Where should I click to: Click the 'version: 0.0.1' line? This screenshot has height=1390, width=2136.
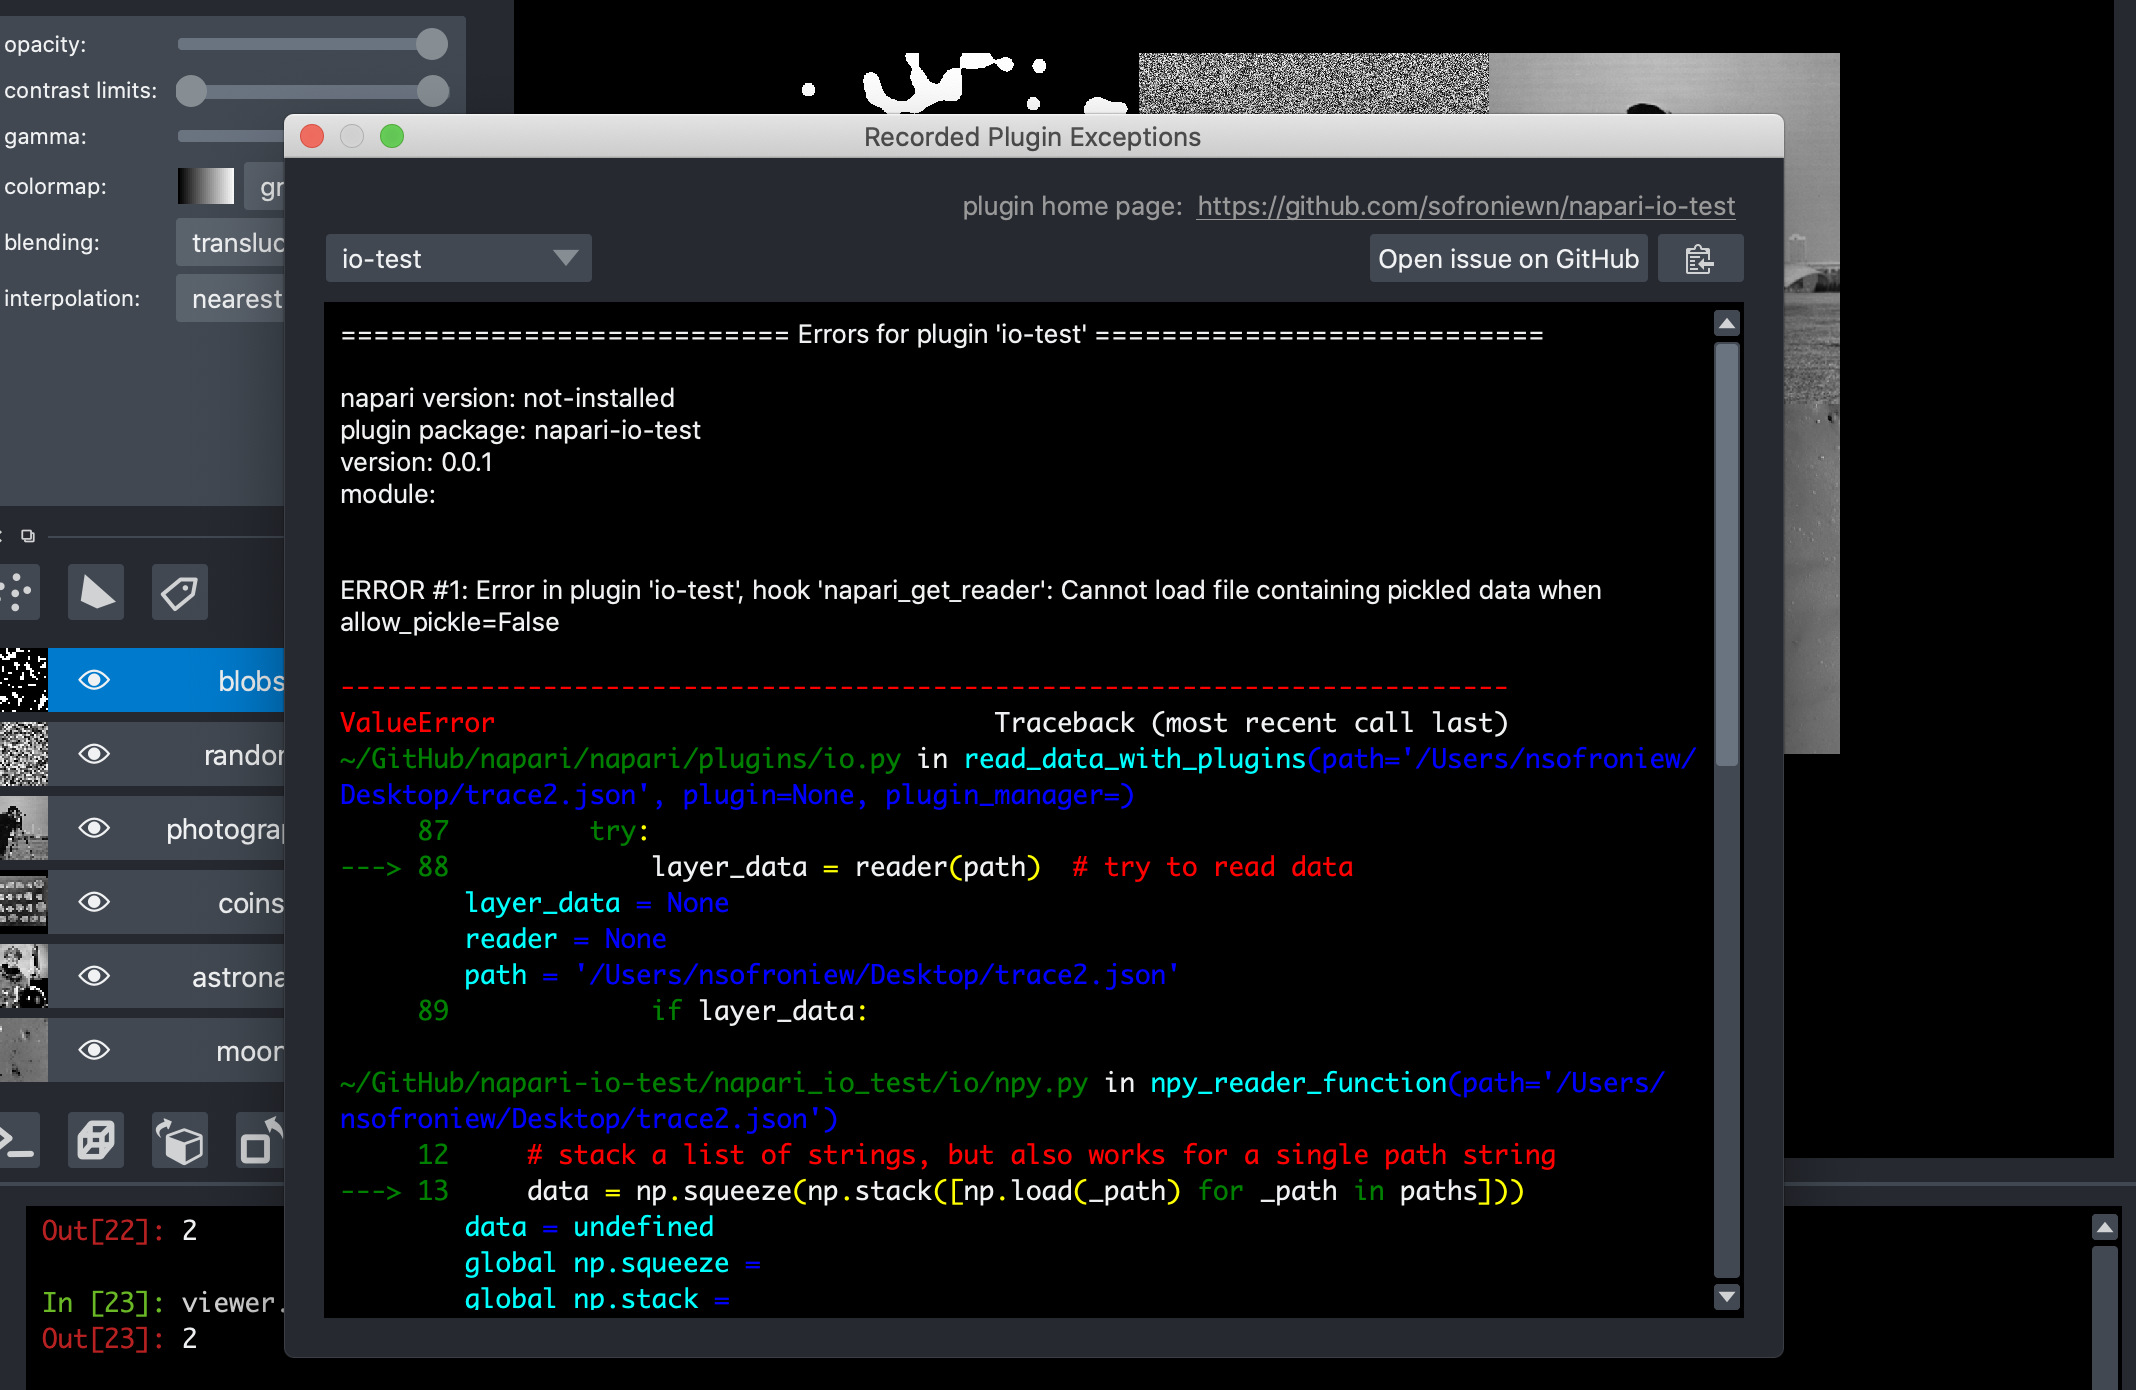[x=416, y=462]
